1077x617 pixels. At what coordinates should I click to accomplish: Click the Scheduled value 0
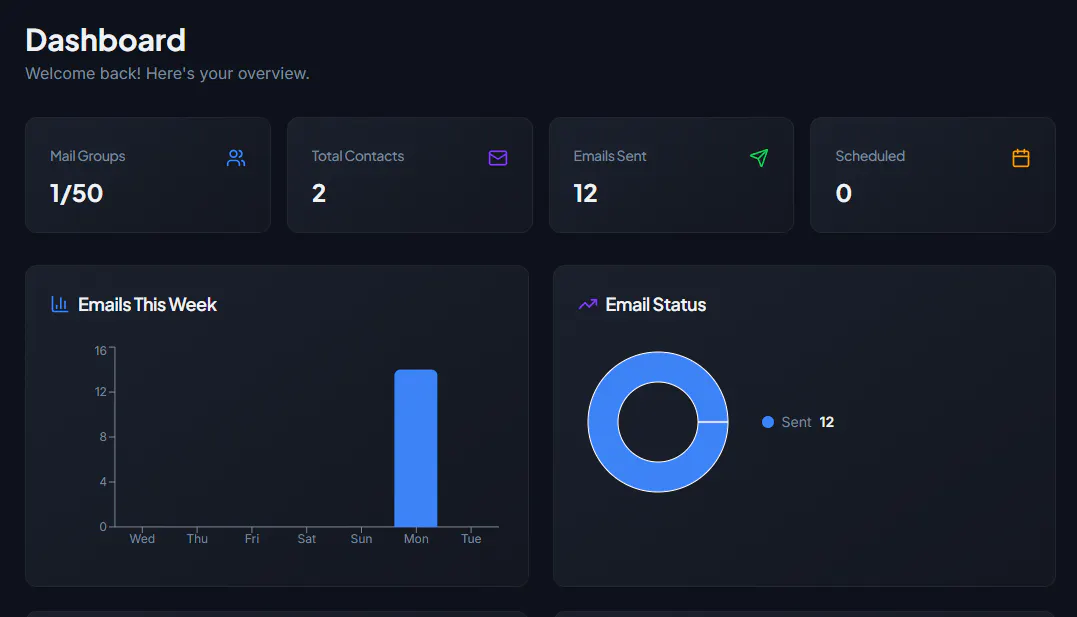click(x=843, y=193)
